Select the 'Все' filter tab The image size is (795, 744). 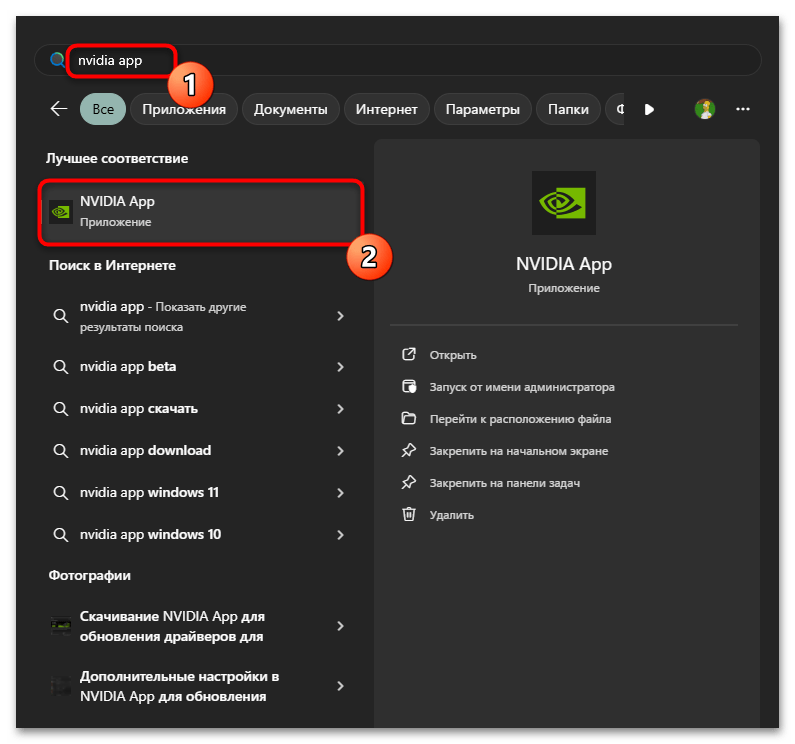[x=103, y=109]
